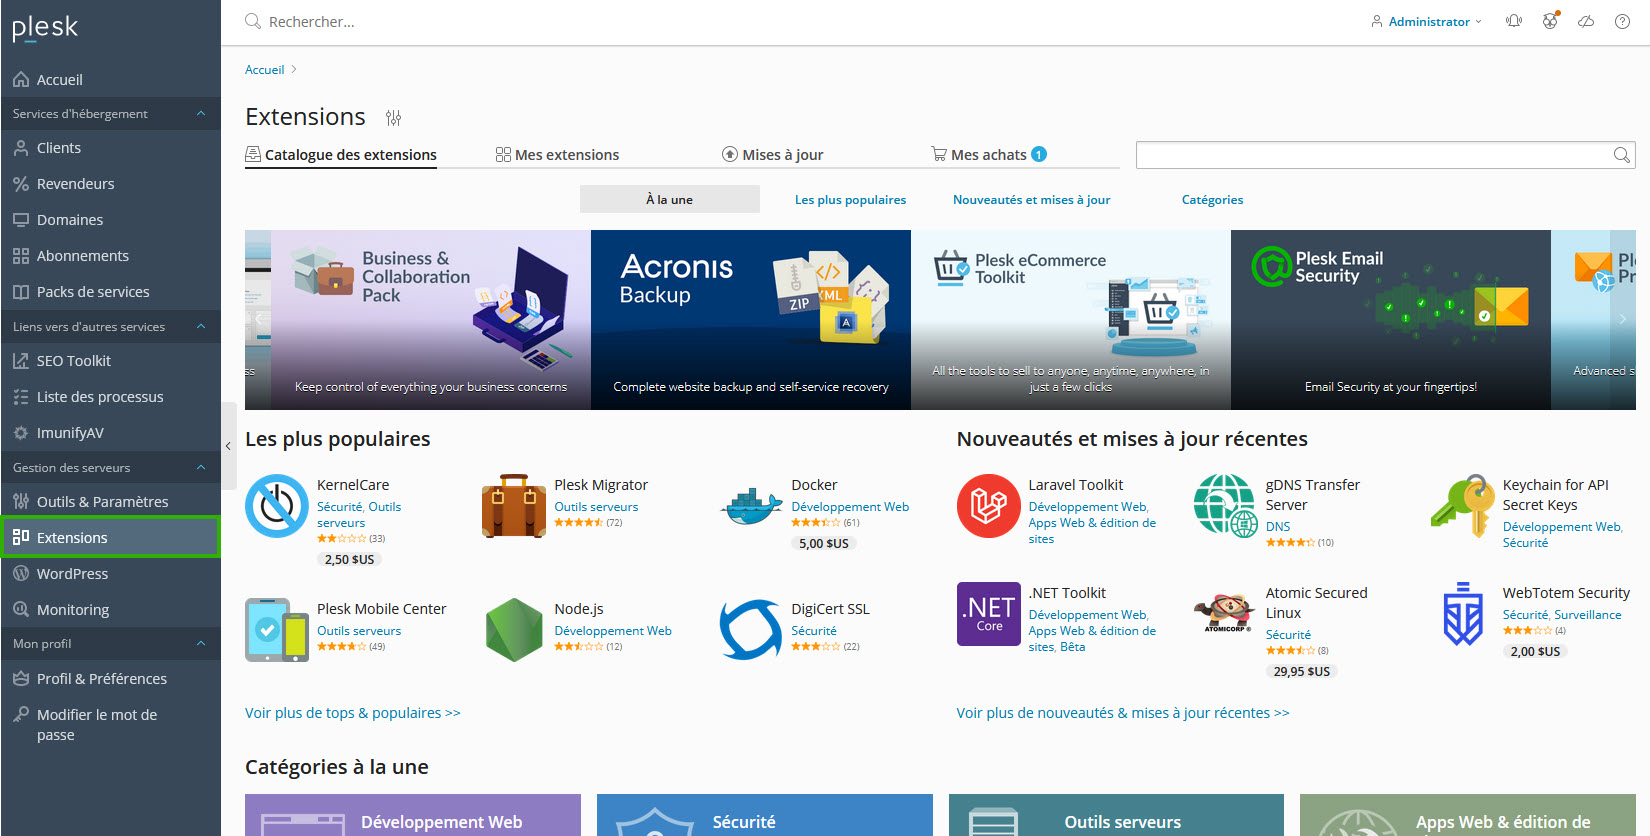The height and width of the screenshot is (836, 1650).
Task: Click the Plesk advisor icon with orange dot
Action: [1550, 20]
